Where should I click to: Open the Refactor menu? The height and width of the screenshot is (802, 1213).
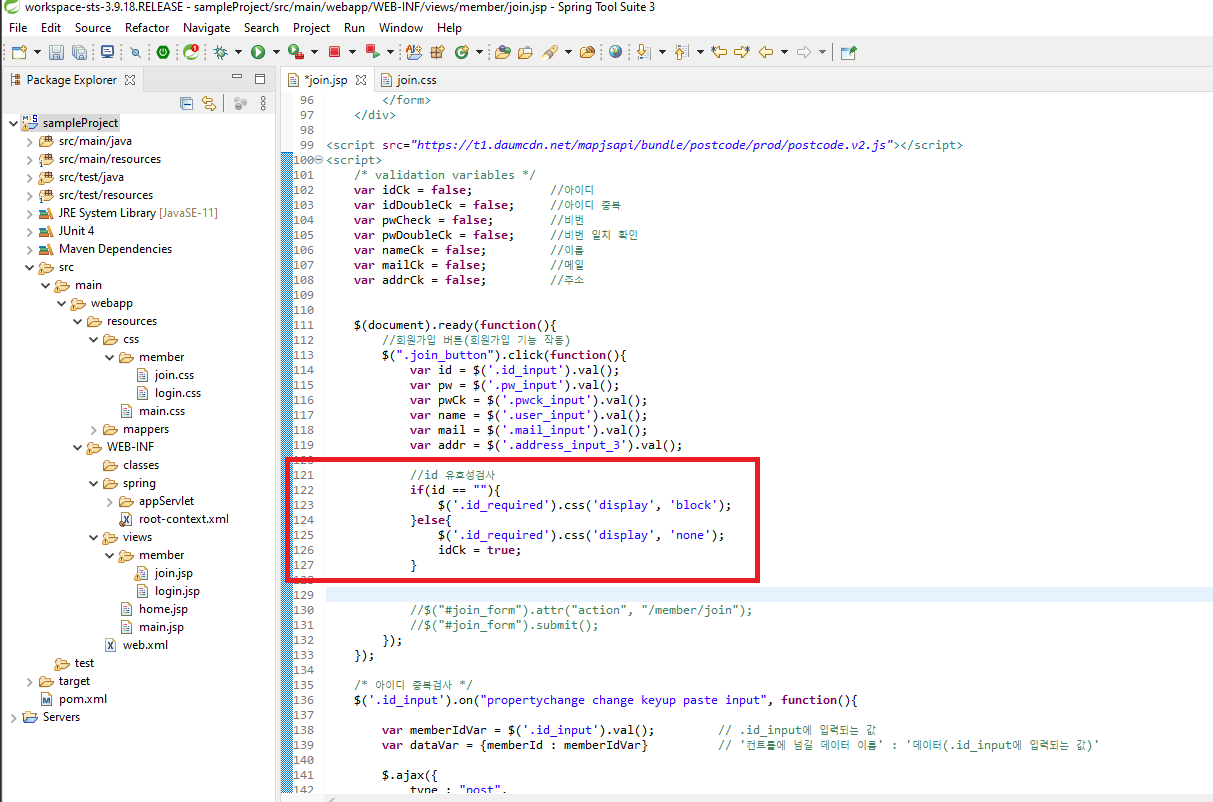coord(147,28)
